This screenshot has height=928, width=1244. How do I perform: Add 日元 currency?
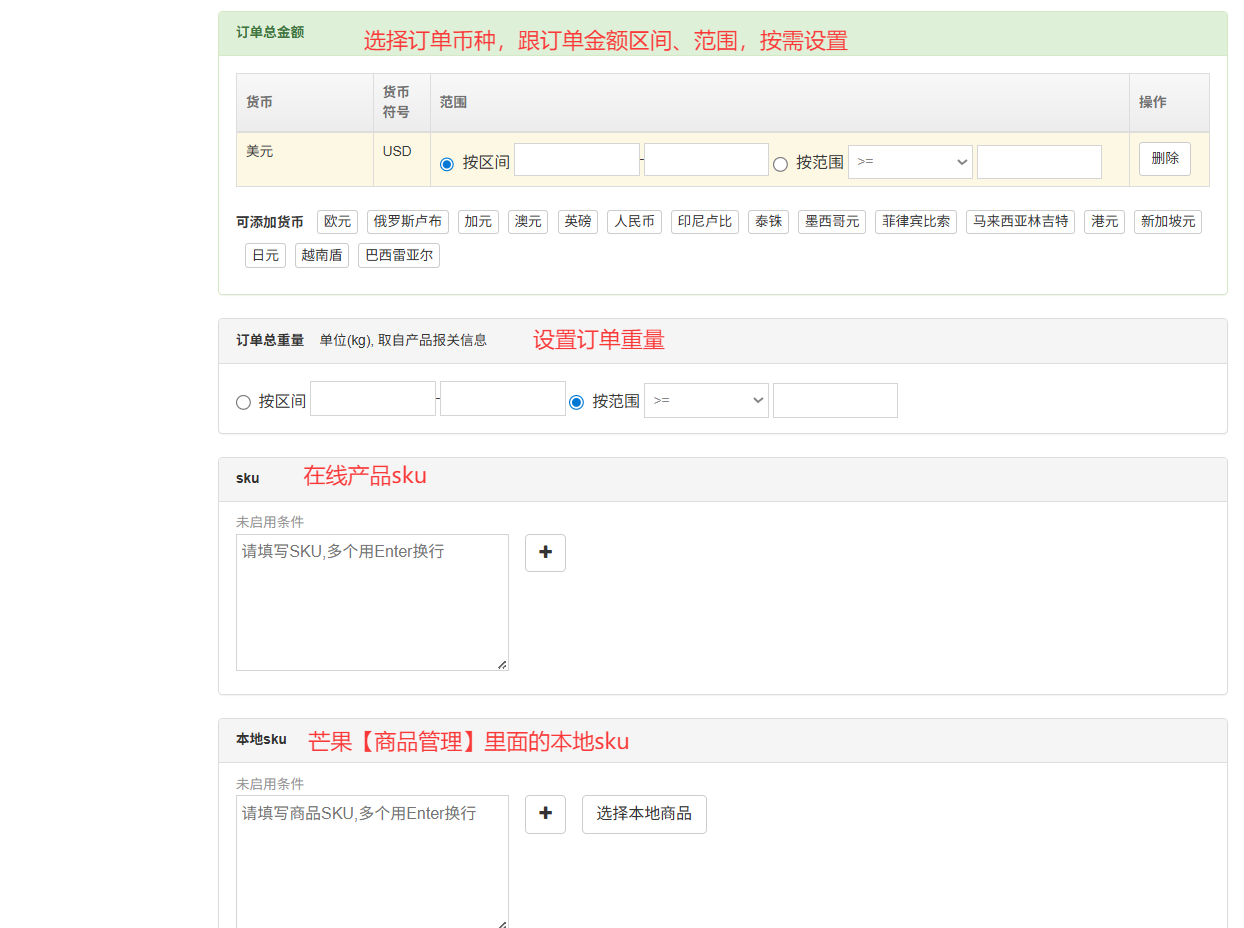[x=265, y=256]
